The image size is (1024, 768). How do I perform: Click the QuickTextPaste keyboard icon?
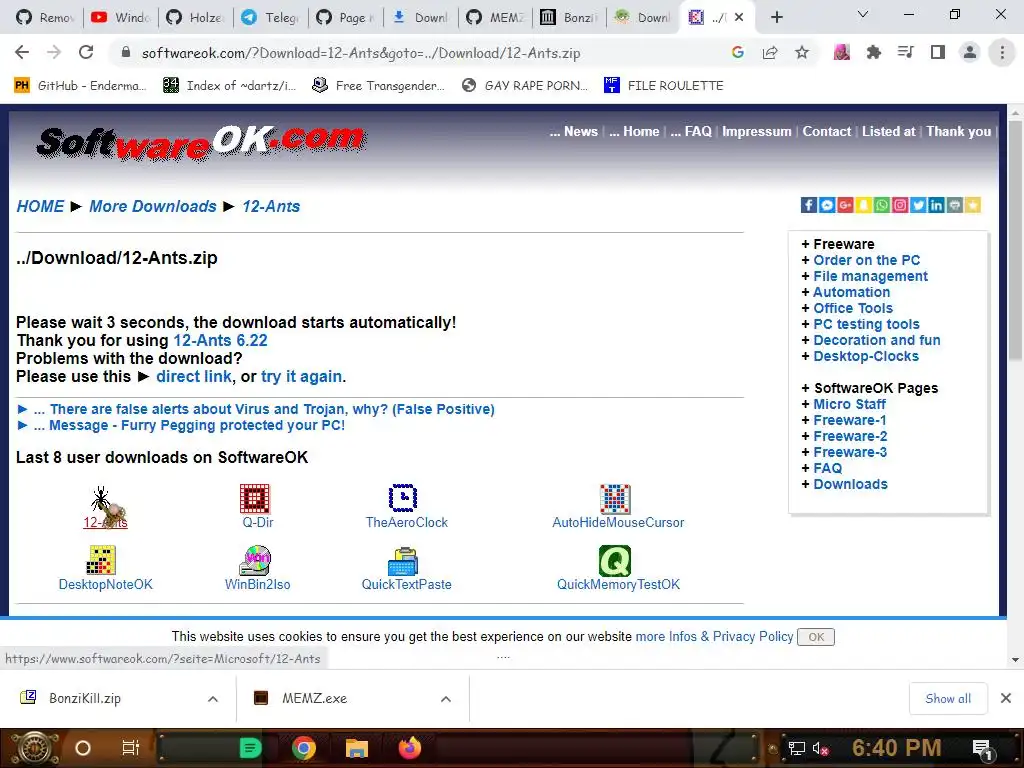point(403,562)
